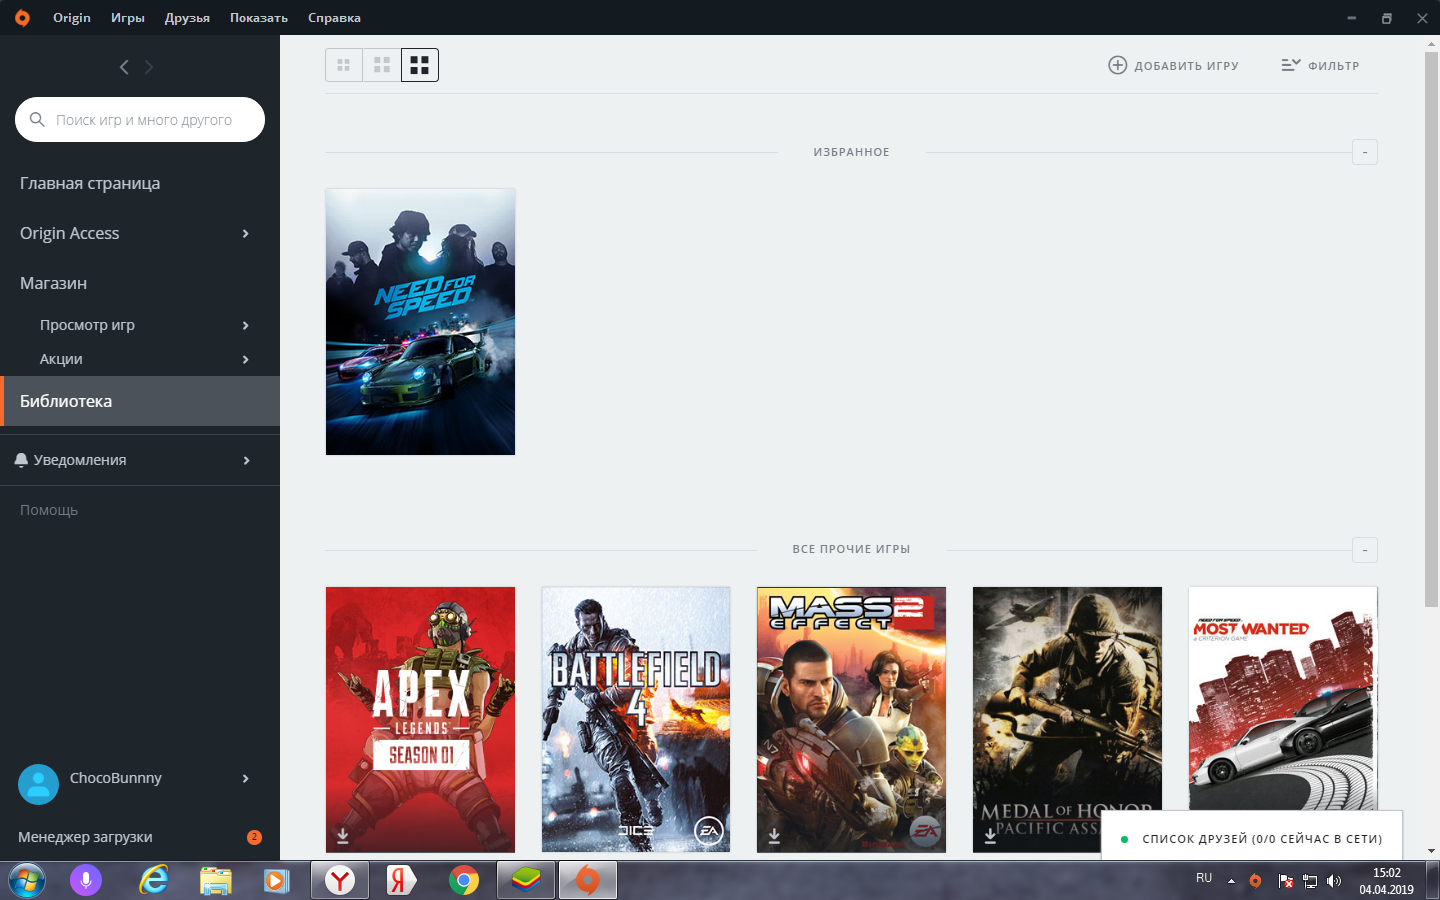Viewport: 1440px width, 900px height.
Task: Open Google Chrome from taskbar
Action: tap(463, 881)
